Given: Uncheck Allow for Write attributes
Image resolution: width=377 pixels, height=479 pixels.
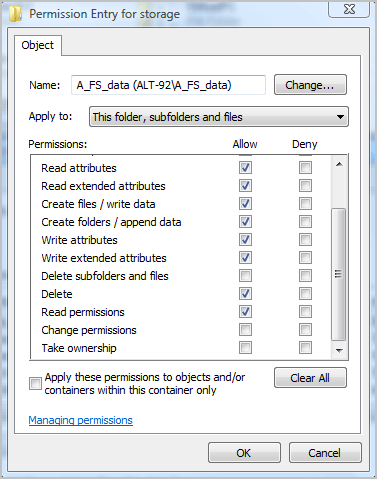Looking at the screenshot, I should (245, 239).
